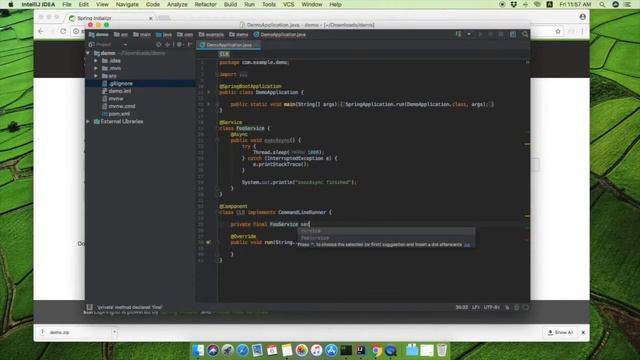Open Google Chrome from the dock

(376, 350)
